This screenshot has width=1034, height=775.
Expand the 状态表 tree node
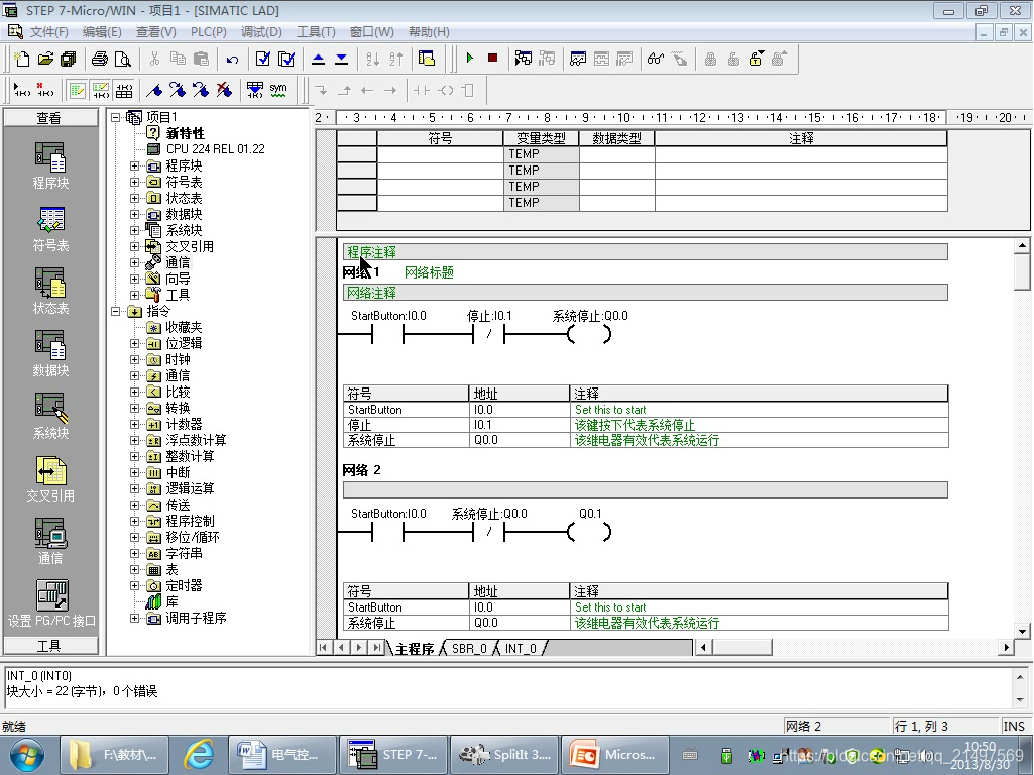coord(135,198)
